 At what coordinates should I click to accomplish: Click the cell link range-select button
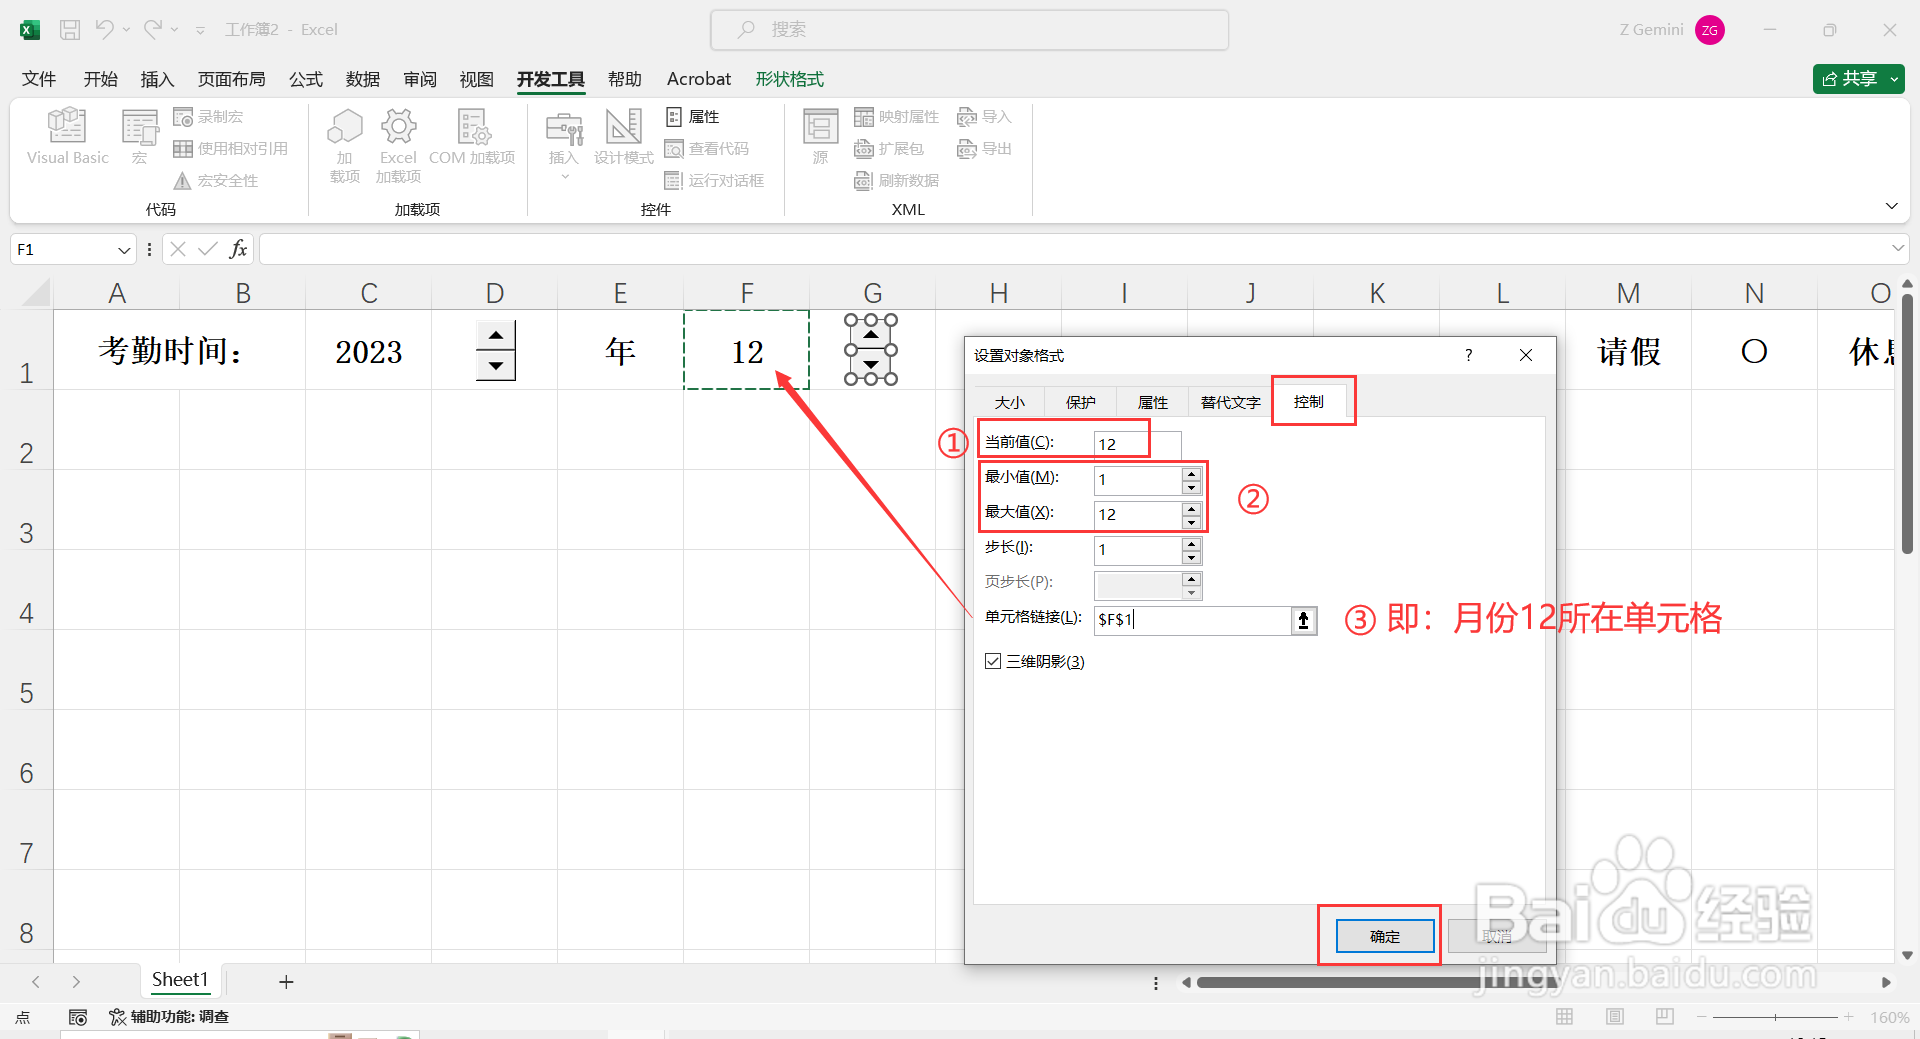point(1304,620)
